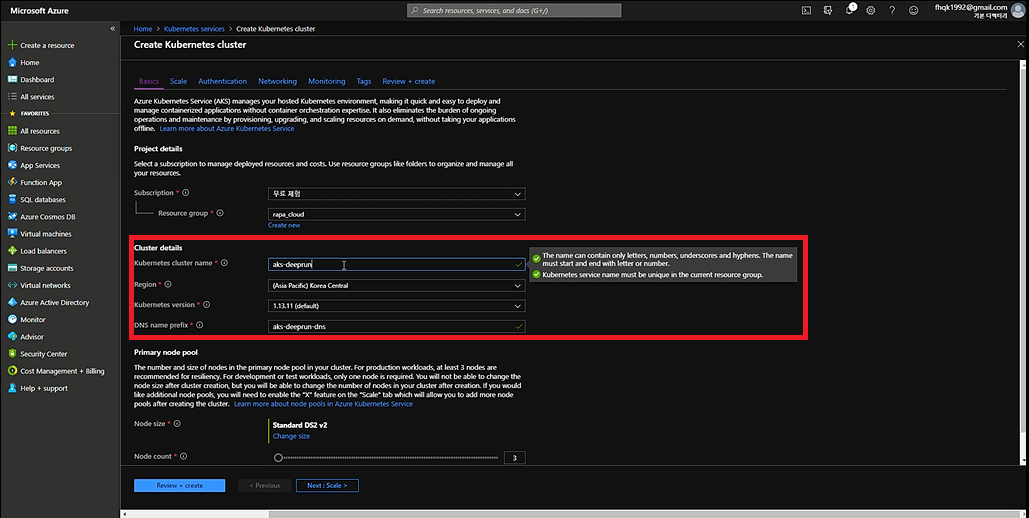Open the Region dropdown
The height and width of the screenshot is (518, 1029).
click(396, 286)
